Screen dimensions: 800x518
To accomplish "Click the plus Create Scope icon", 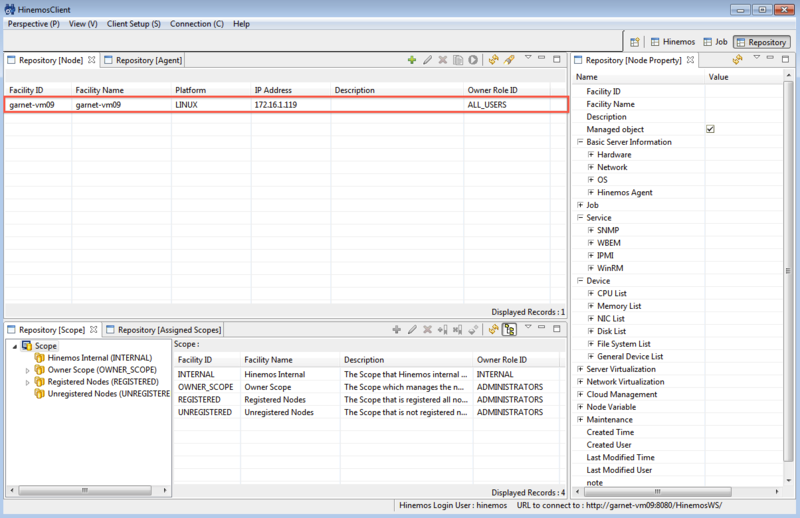I will point(396,330).
